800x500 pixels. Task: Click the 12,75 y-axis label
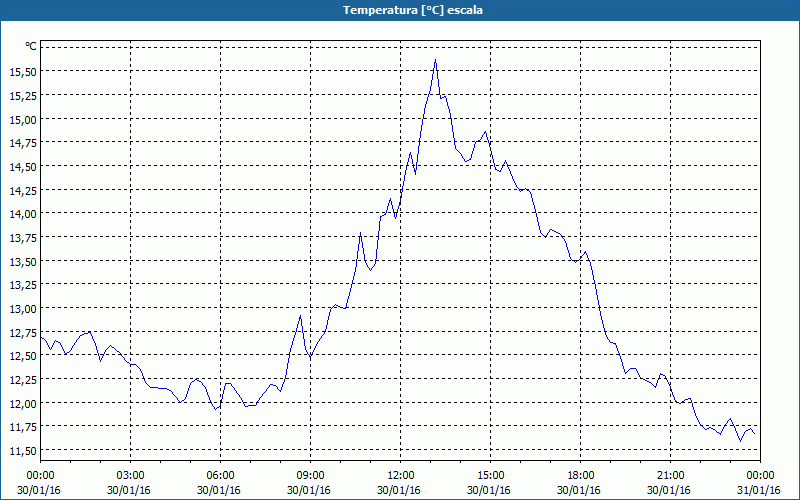pos(23,332)
